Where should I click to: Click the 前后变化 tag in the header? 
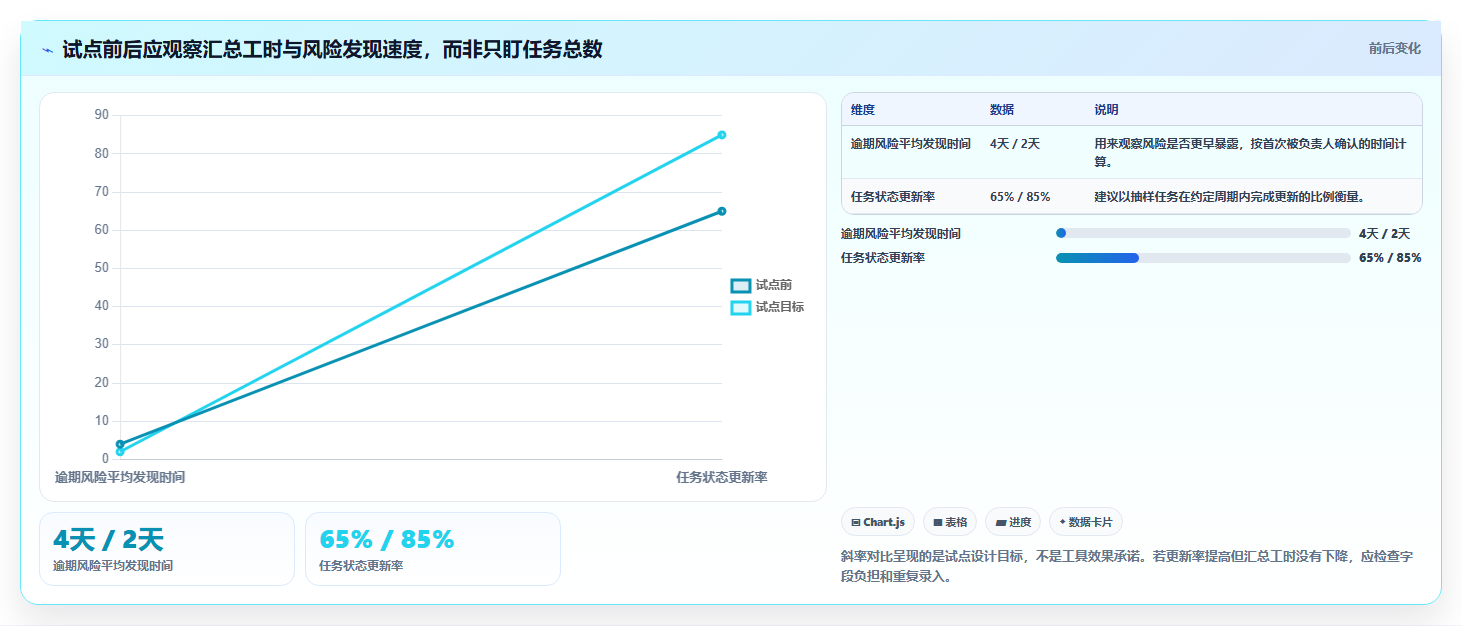pyautogui.click(x=1394, y=48)
